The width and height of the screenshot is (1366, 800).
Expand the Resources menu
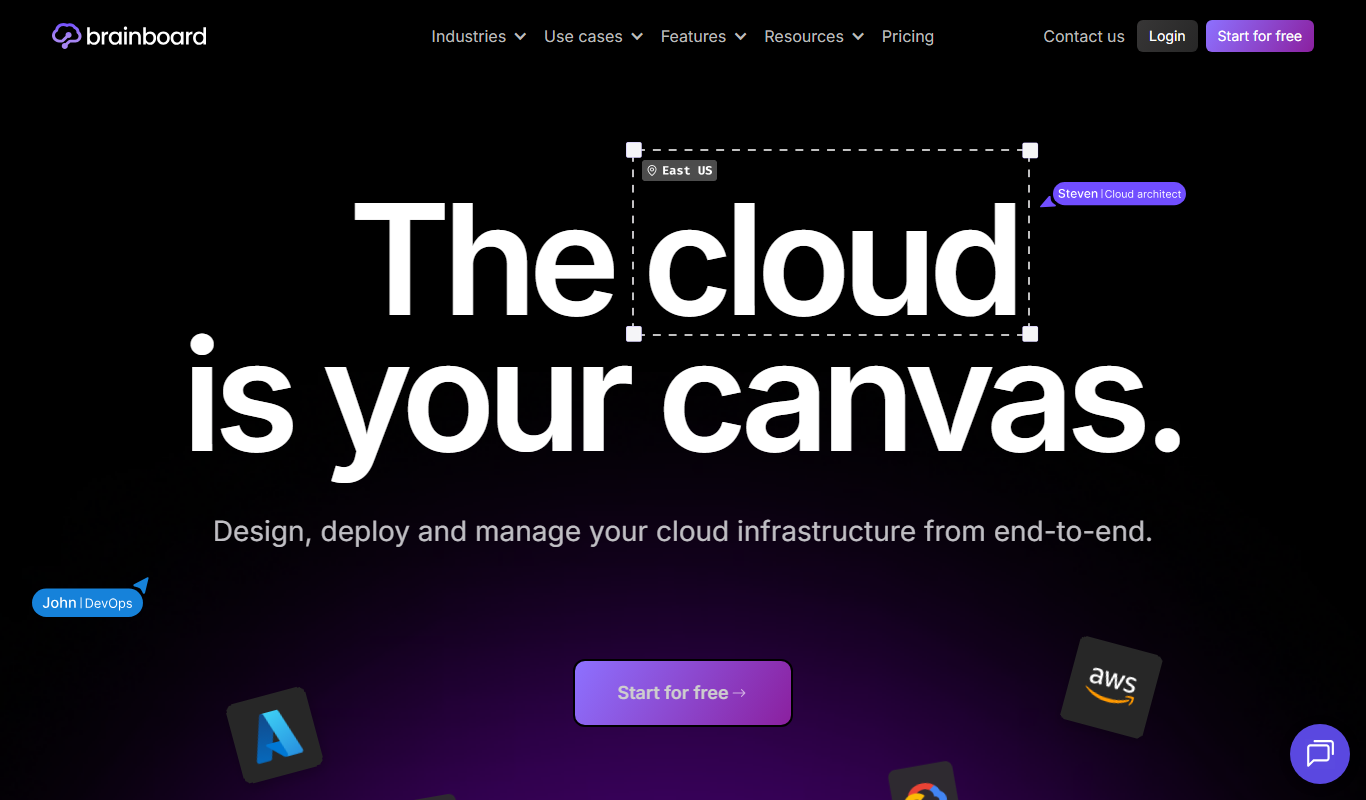click(814, 36)
